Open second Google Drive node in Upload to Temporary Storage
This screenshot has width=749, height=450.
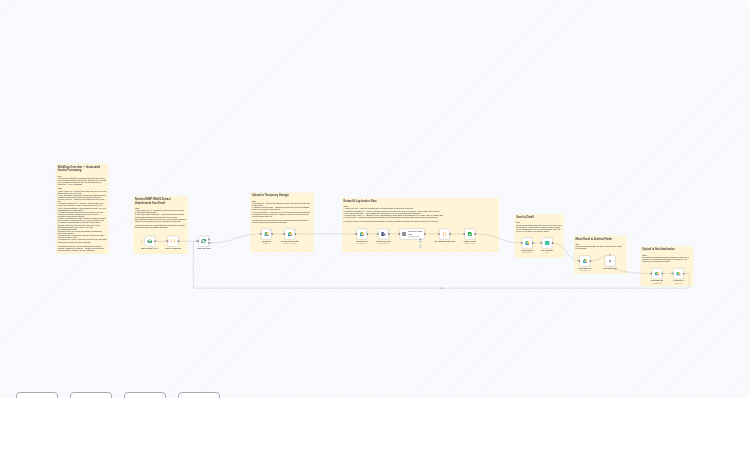click(290, 234)
